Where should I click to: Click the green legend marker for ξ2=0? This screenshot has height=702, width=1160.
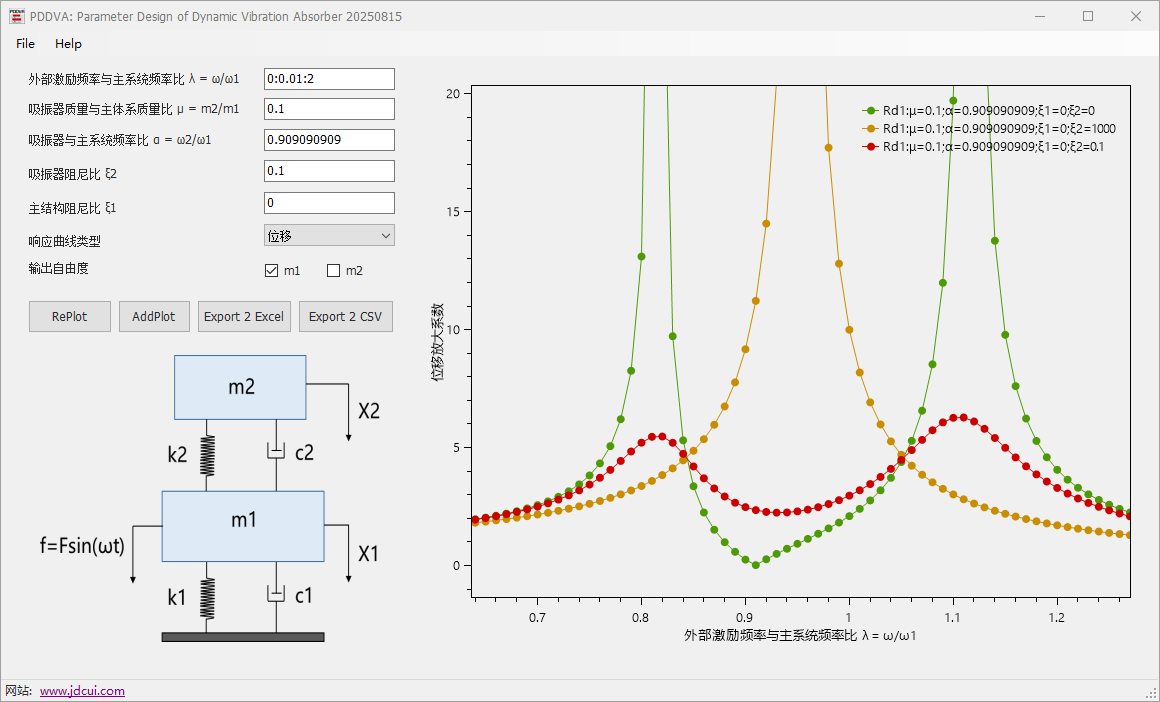point(871,111)
